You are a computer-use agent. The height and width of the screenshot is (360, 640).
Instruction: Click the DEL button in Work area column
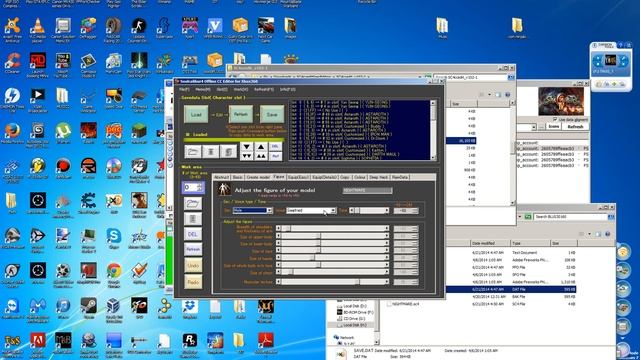coord(193,234)
